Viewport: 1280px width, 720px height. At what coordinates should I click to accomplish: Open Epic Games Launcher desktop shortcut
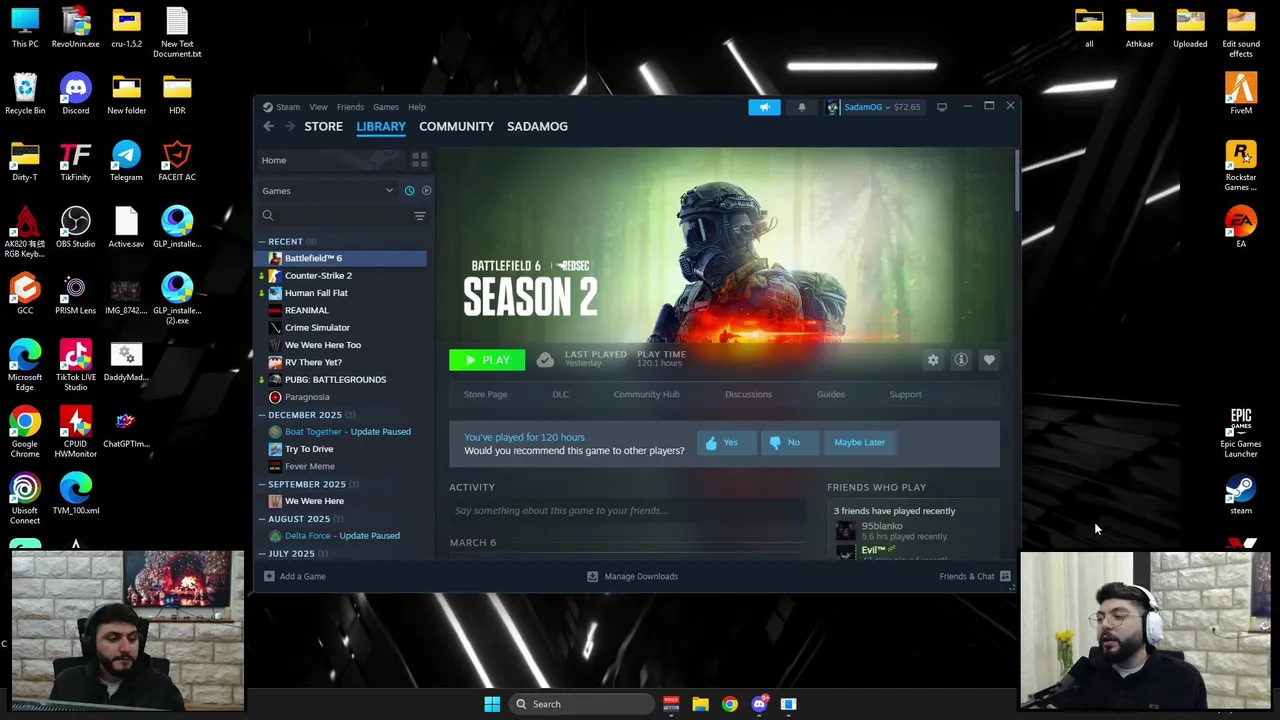tap(1241, 433)
